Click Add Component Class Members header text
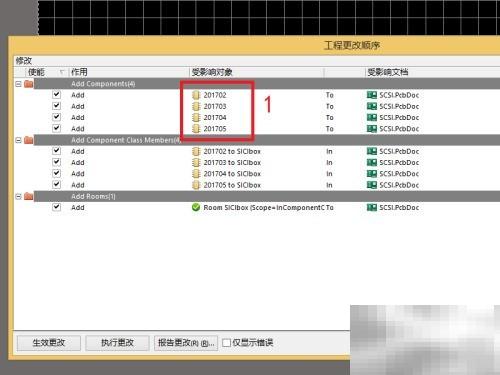The height and width of the screenshot is (375, 500). [126, 140]
